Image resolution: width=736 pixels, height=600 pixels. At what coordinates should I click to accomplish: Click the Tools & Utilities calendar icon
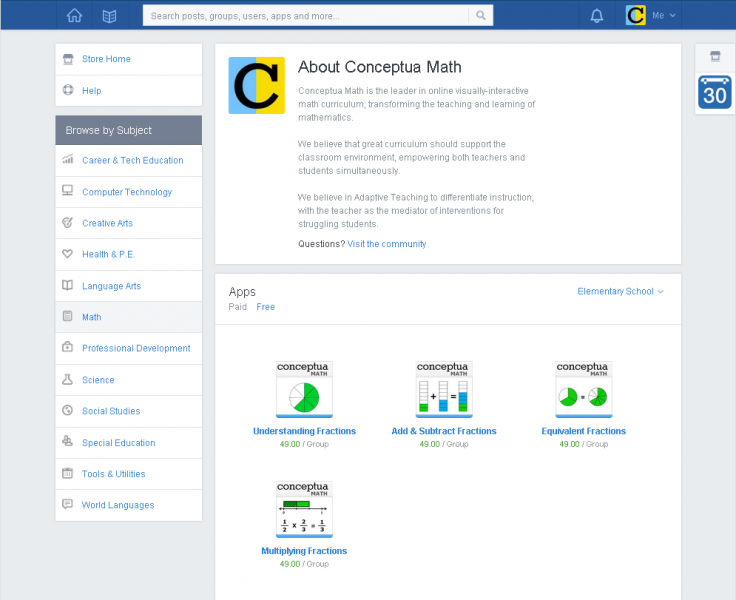click(x=68, y=473)
